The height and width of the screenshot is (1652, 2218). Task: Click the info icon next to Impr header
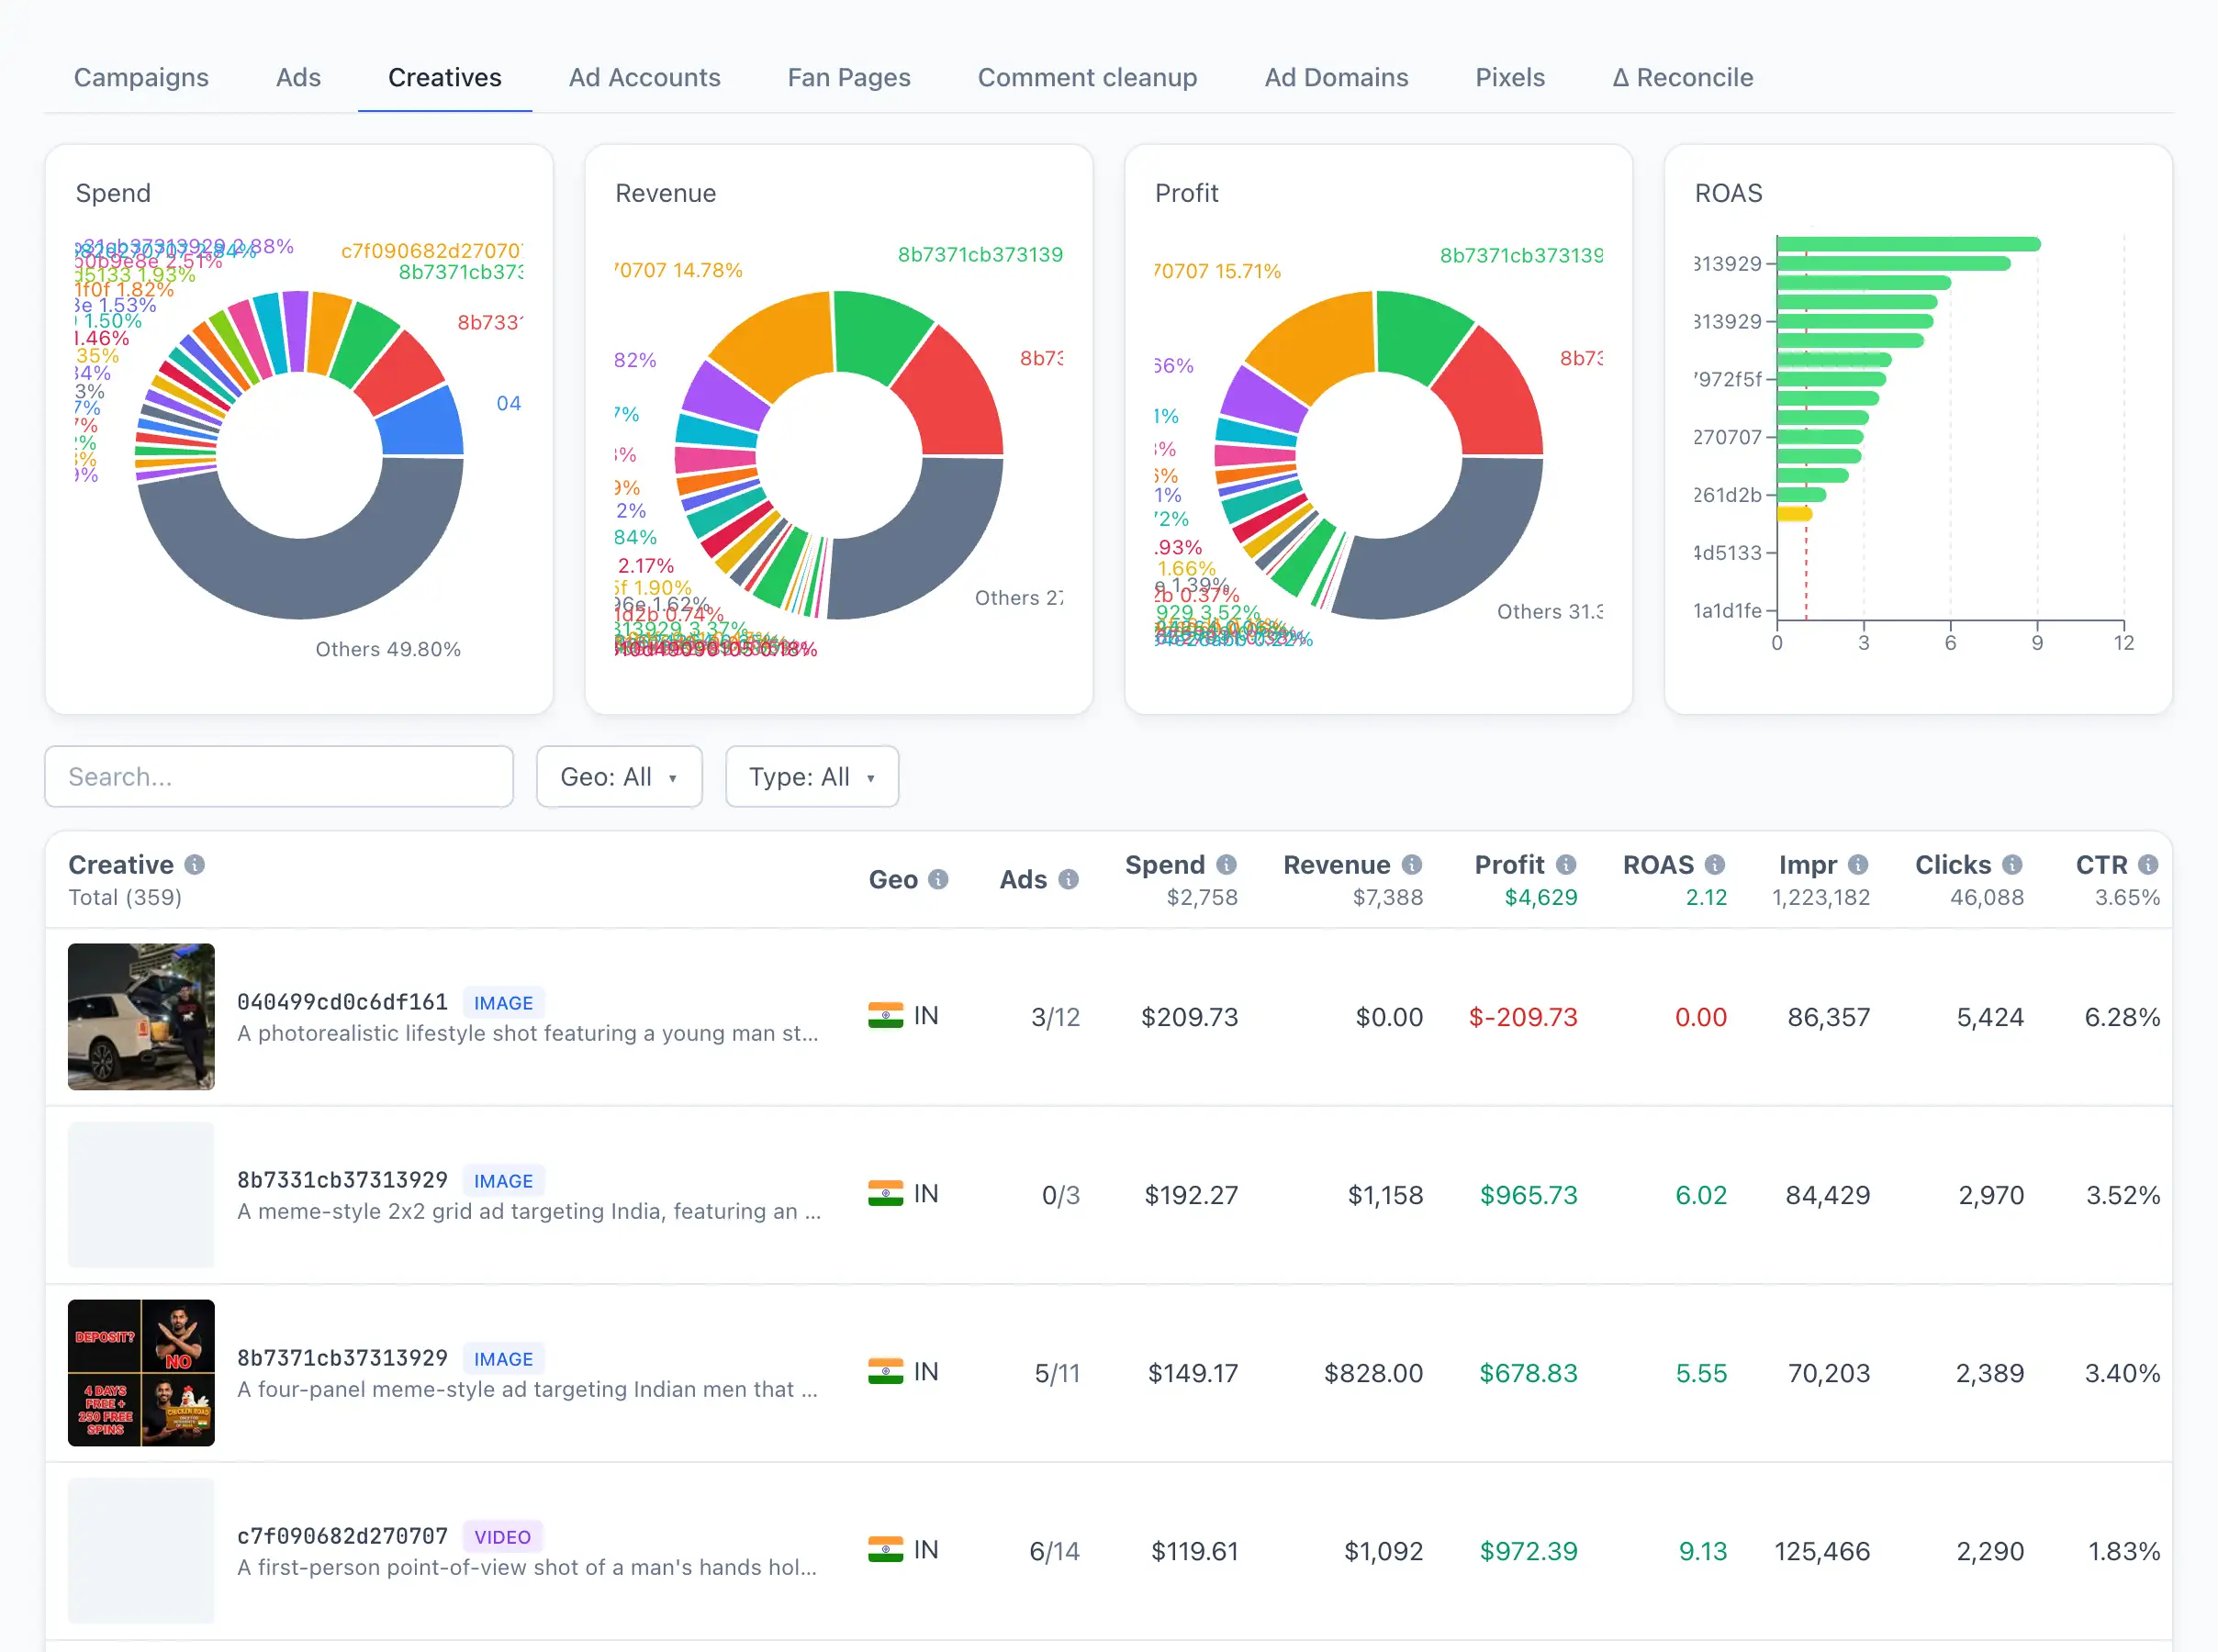pos(1859,865)
